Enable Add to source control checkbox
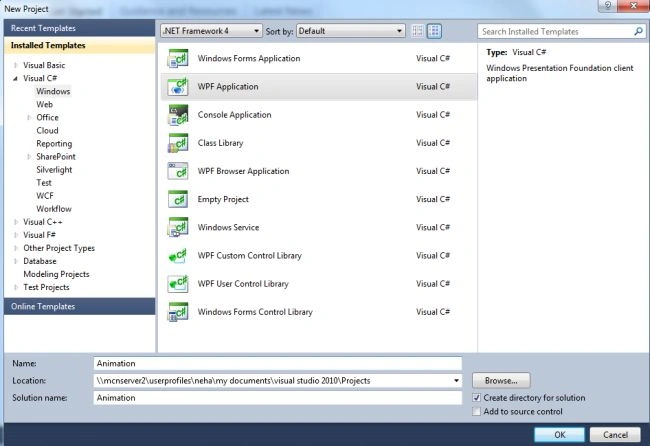 coord(477,412)
